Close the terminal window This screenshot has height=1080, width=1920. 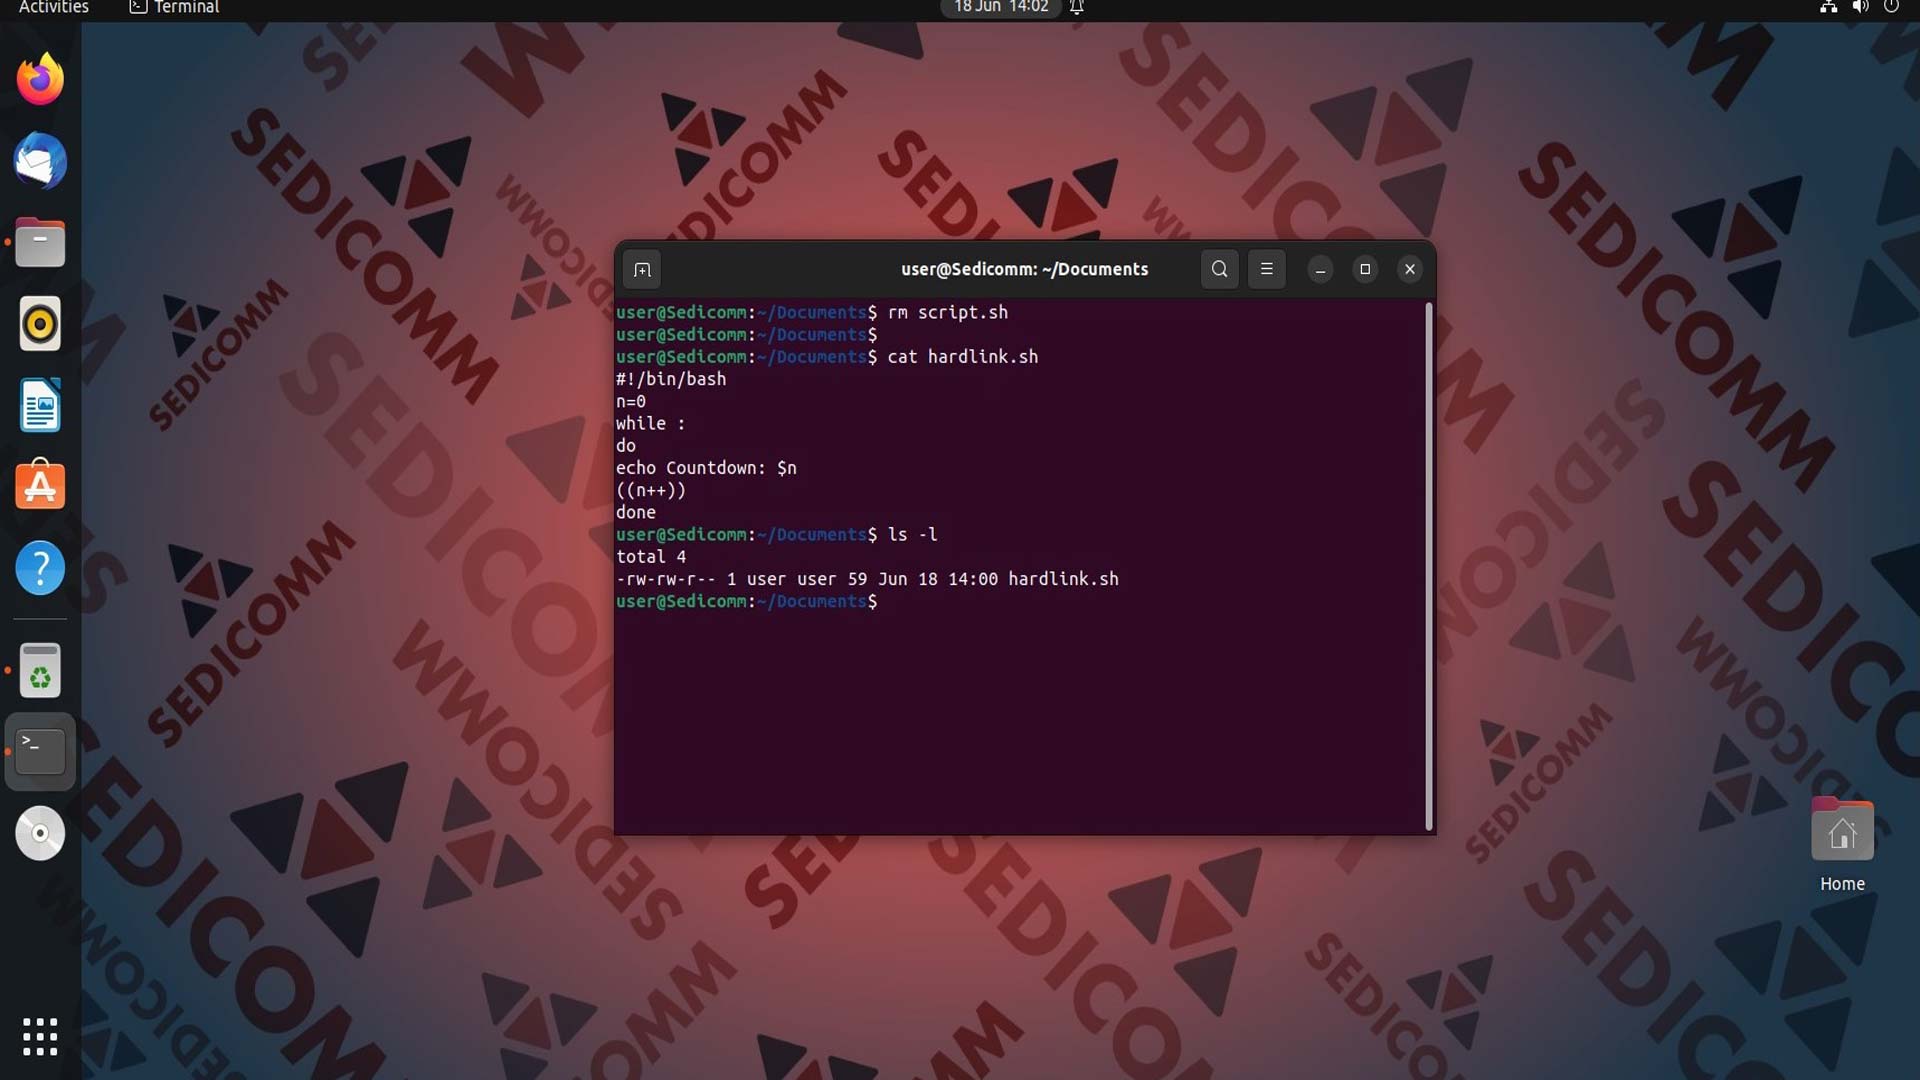tap(1410, 270)
